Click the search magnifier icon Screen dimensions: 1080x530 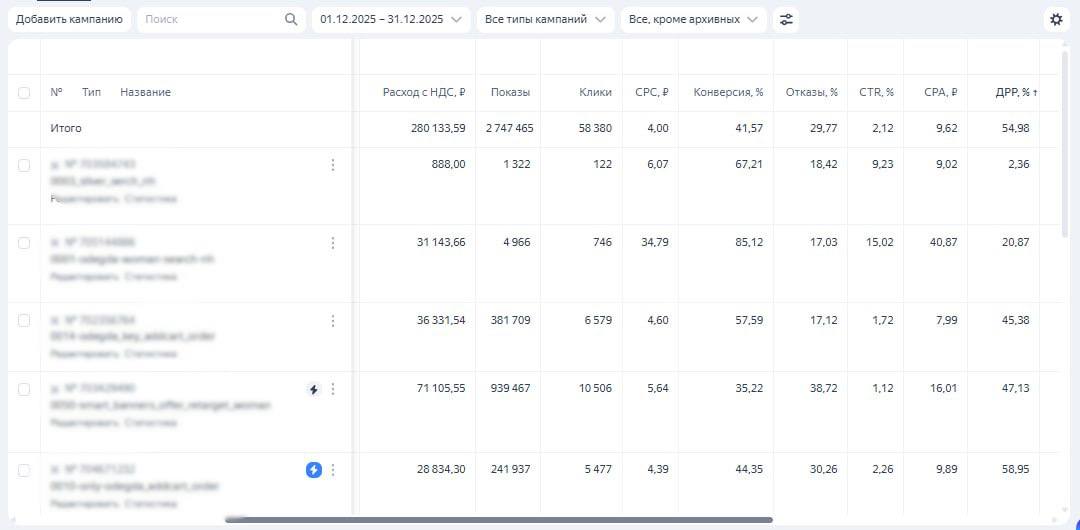[291, 19]
